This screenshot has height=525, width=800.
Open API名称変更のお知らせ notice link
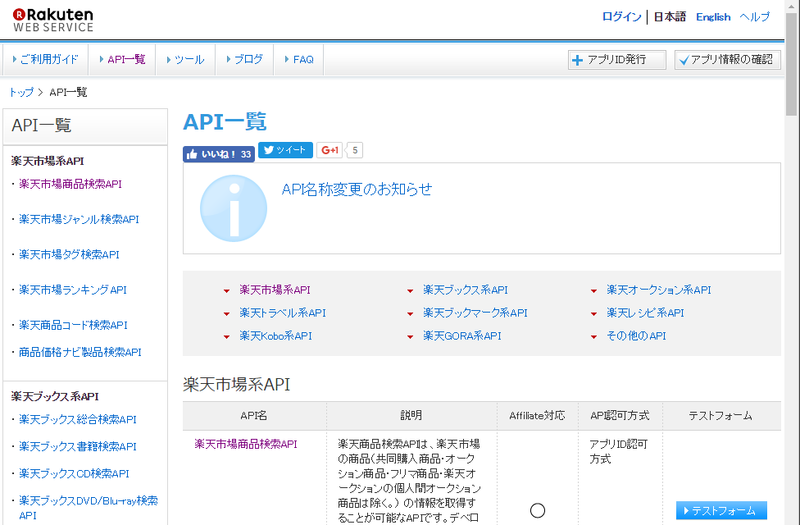[x=357, y=189]
